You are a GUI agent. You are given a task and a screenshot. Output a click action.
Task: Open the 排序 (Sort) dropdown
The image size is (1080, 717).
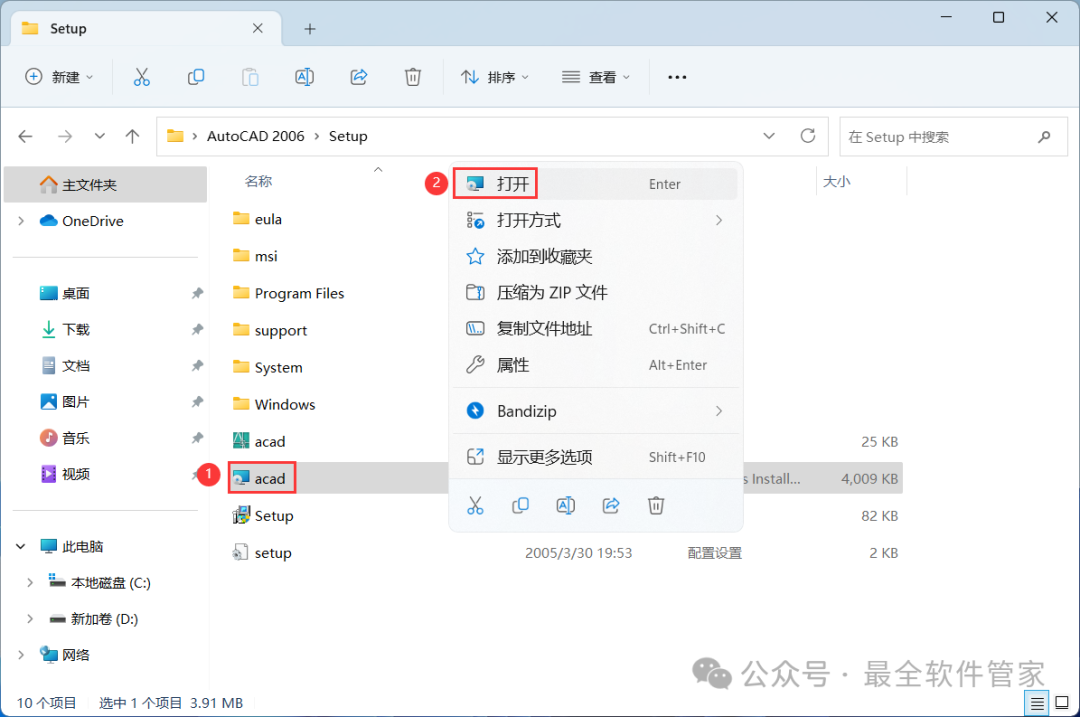[x=495, y=77]
